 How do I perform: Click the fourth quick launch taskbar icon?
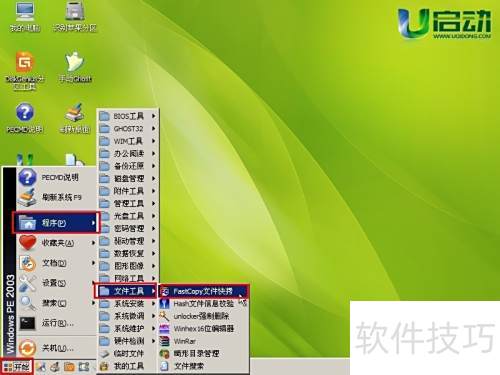[x=84, y=367]
